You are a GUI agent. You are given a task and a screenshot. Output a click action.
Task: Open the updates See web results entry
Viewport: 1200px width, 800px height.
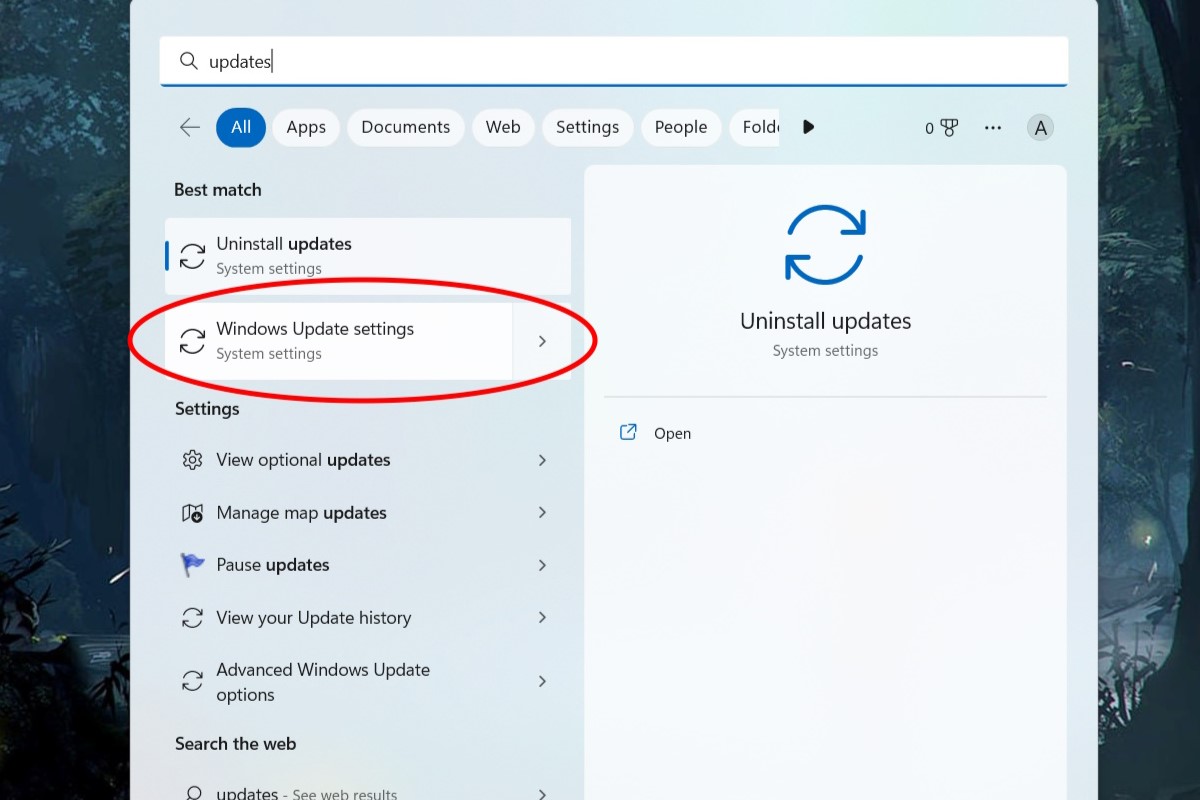(x=368, y=790)
